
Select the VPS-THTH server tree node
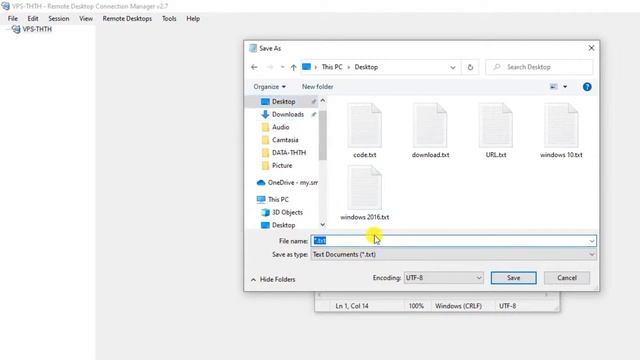[37, 29]
